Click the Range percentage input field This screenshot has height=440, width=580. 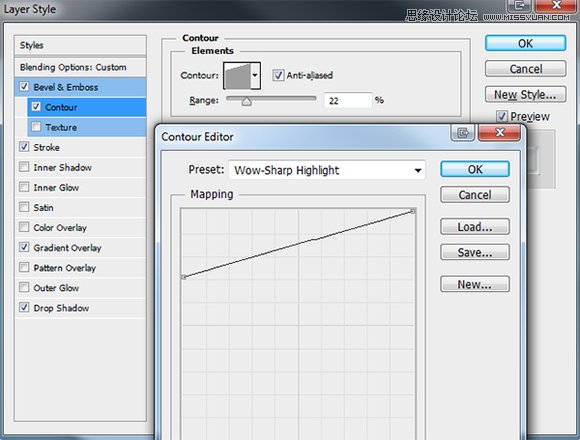[348, 100]
